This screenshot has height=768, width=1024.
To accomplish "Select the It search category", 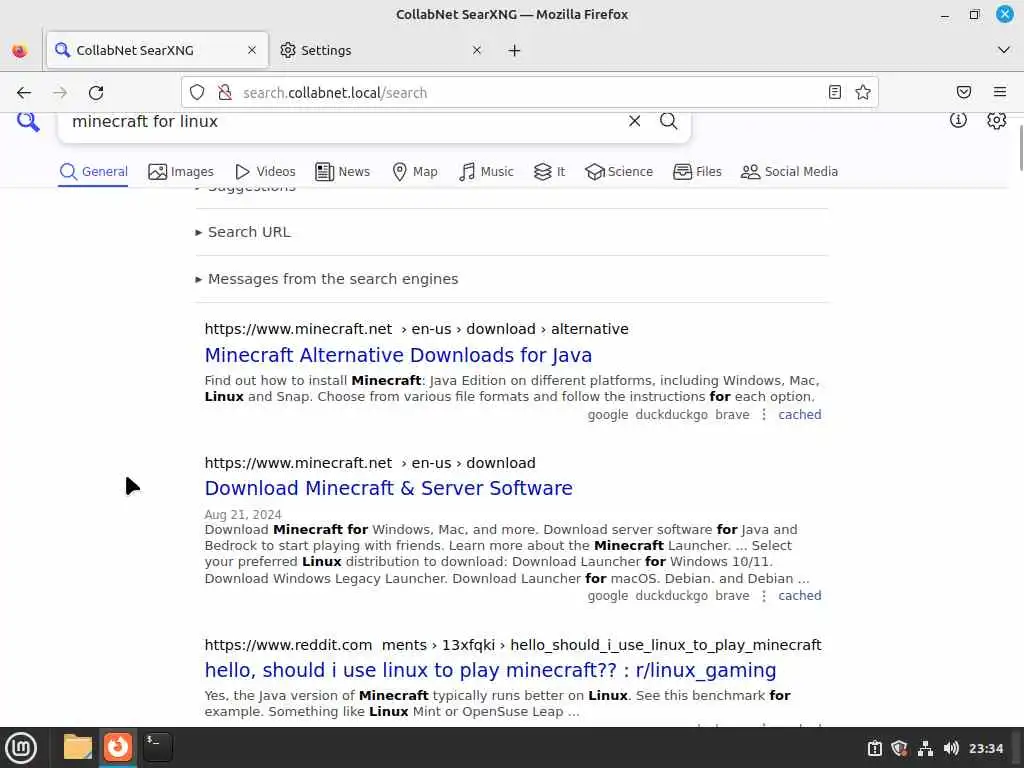I will pos(549,172).
